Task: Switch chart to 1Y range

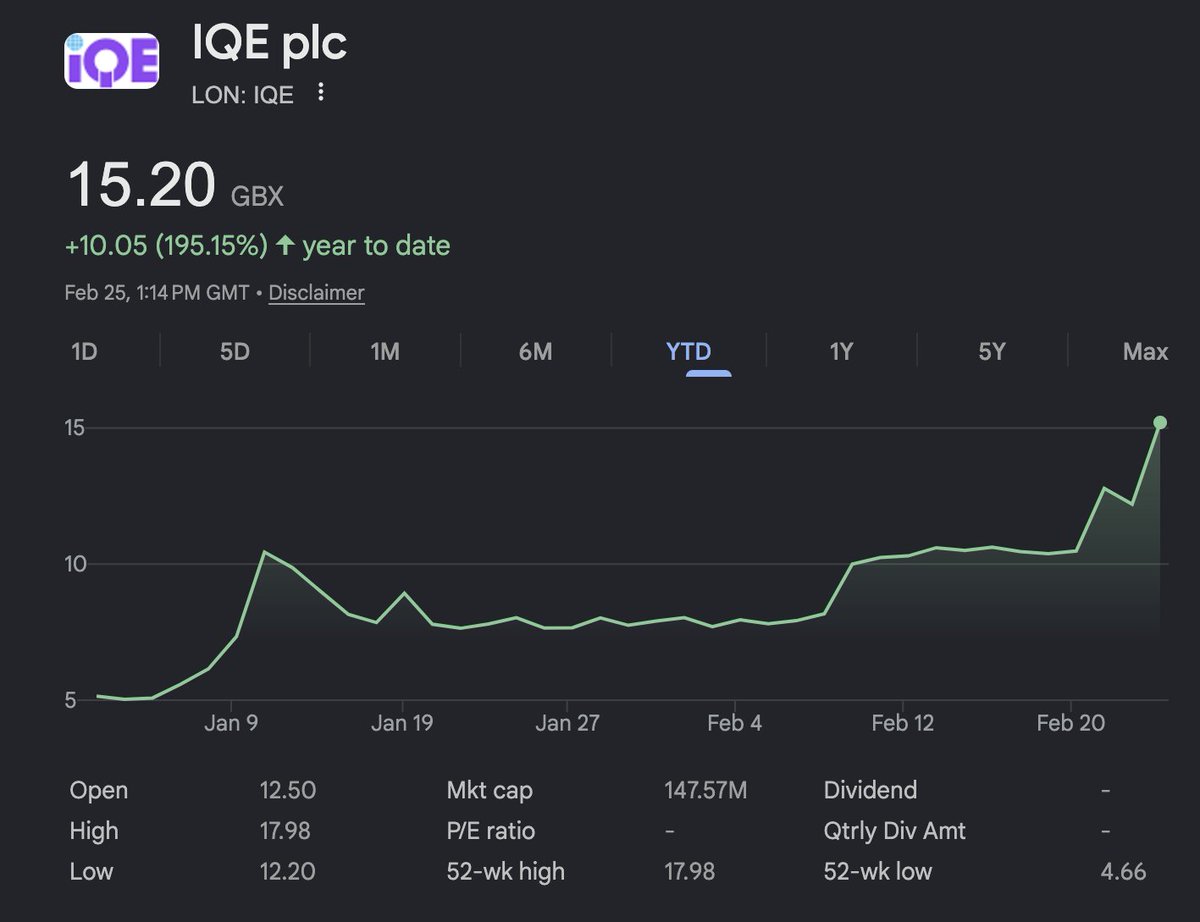Action: [x=841, y=352]
